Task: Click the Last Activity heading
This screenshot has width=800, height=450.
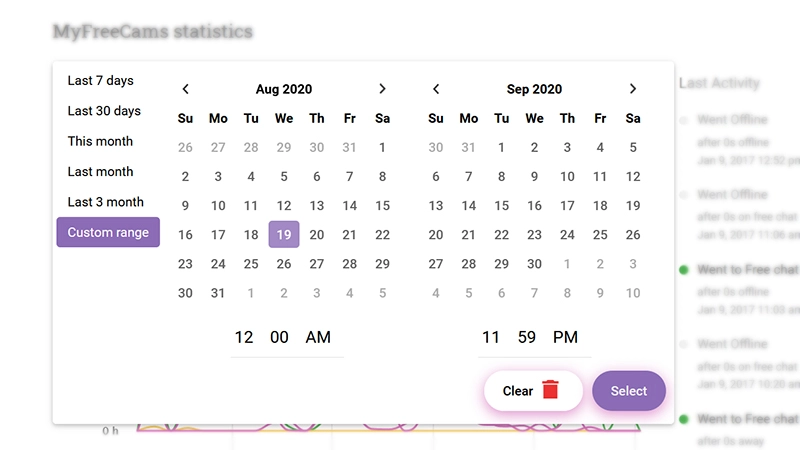Action: (719, 83)
